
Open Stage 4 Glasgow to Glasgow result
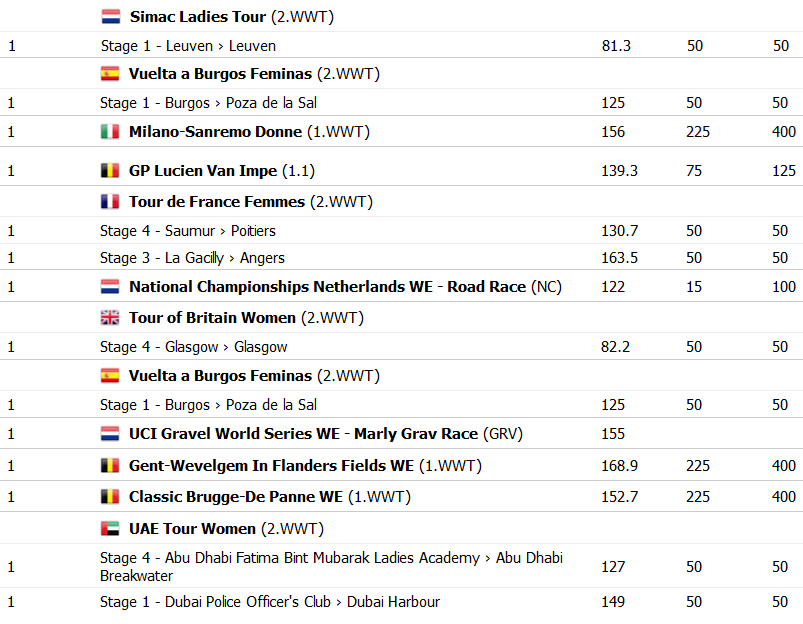pyautogui.click(x=194, y=347)
